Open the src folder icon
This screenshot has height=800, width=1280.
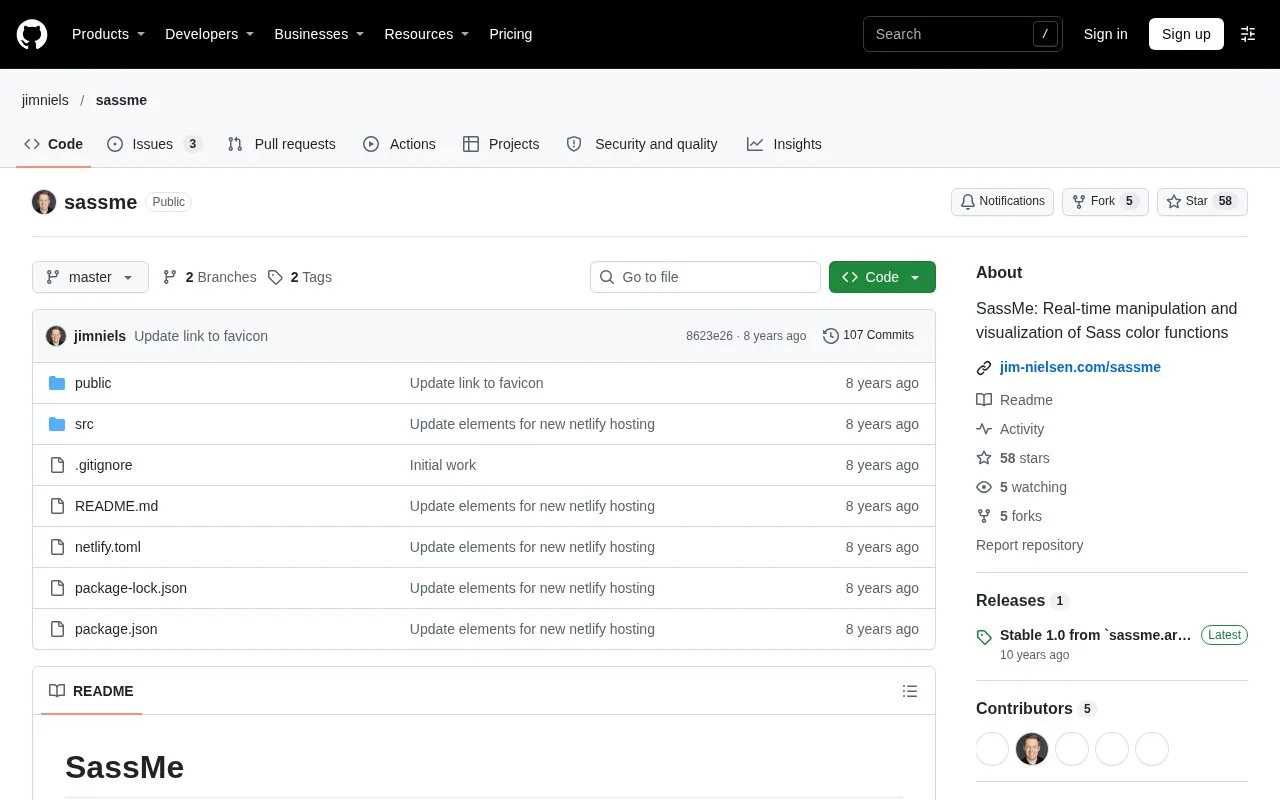pyautogui.click(x=57, y=424)
